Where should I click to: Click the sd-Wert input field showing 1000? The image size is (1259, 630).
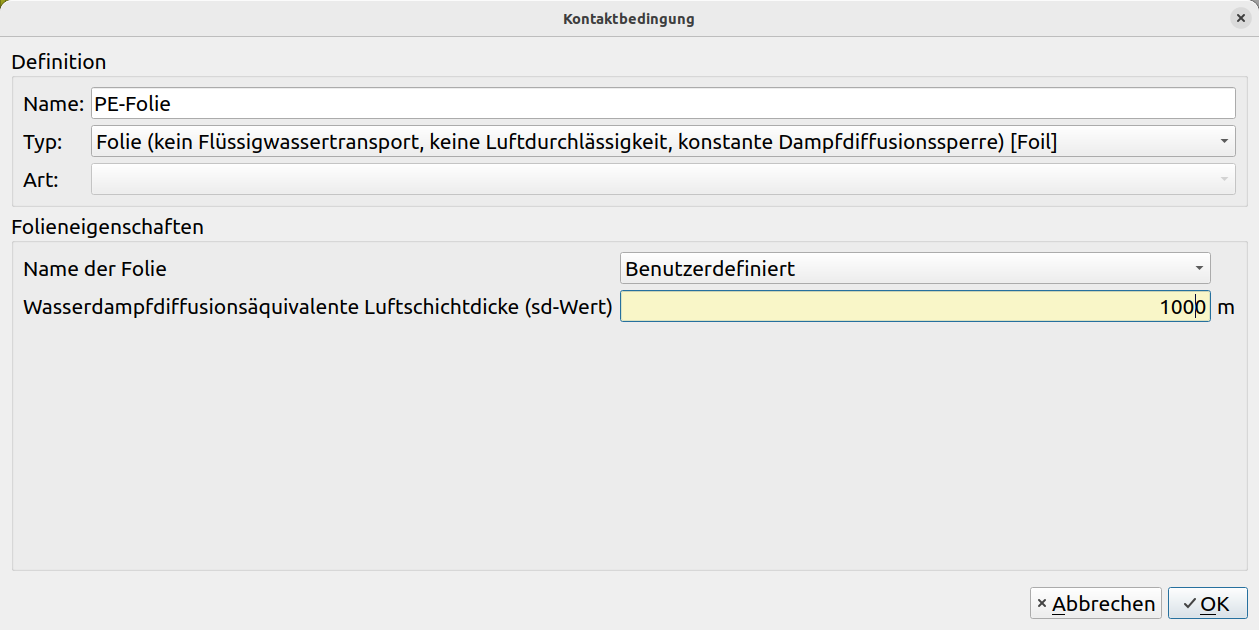[x=915, y=307]
